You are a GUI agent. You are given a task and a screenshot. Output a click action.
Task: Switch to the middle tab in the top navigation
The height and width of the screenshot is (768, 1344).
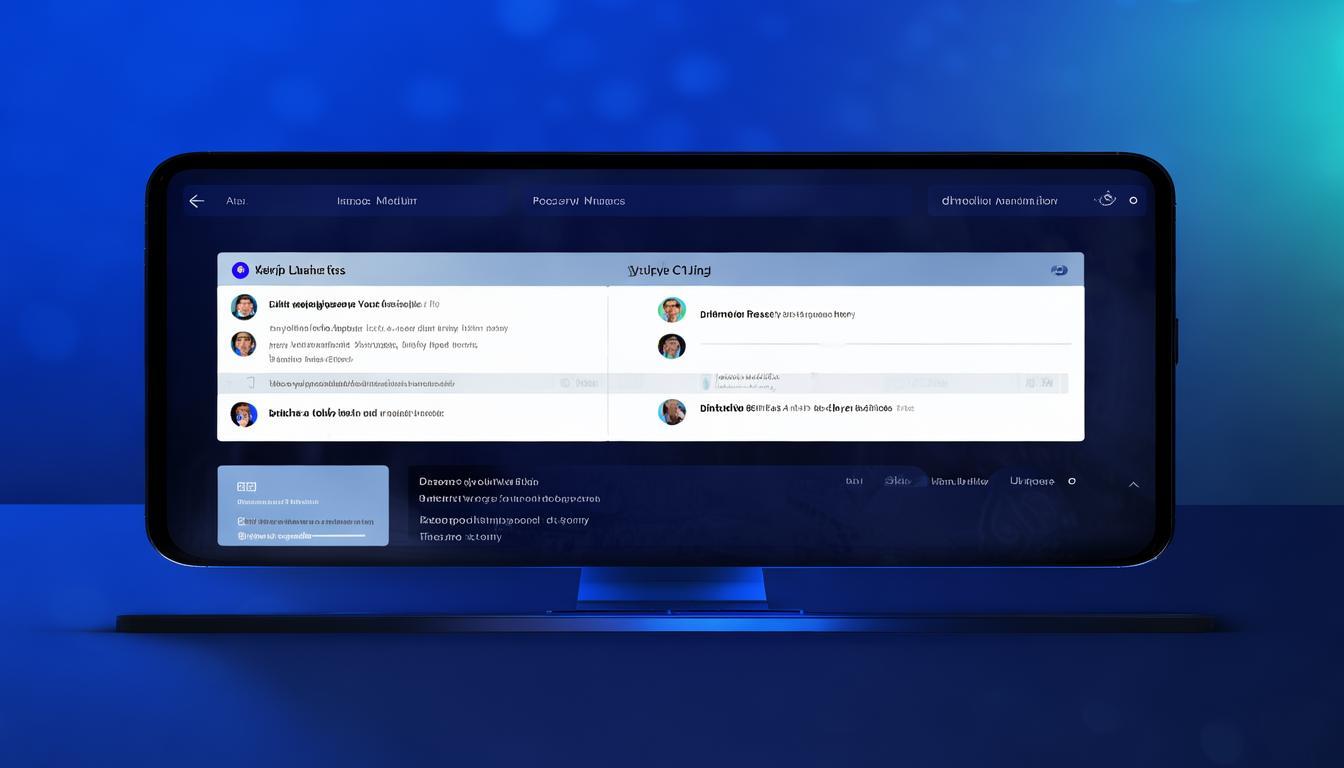coord(578,201)
